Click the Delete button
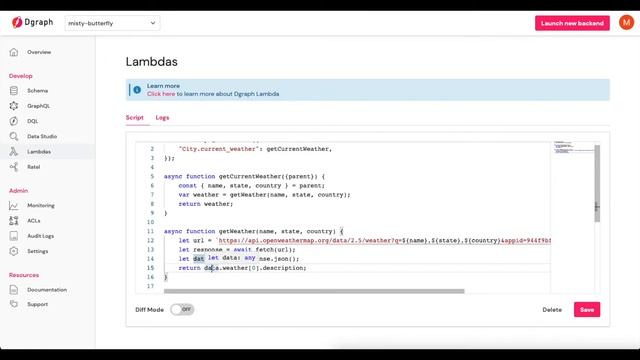640x360 pixels. (552, 310)
